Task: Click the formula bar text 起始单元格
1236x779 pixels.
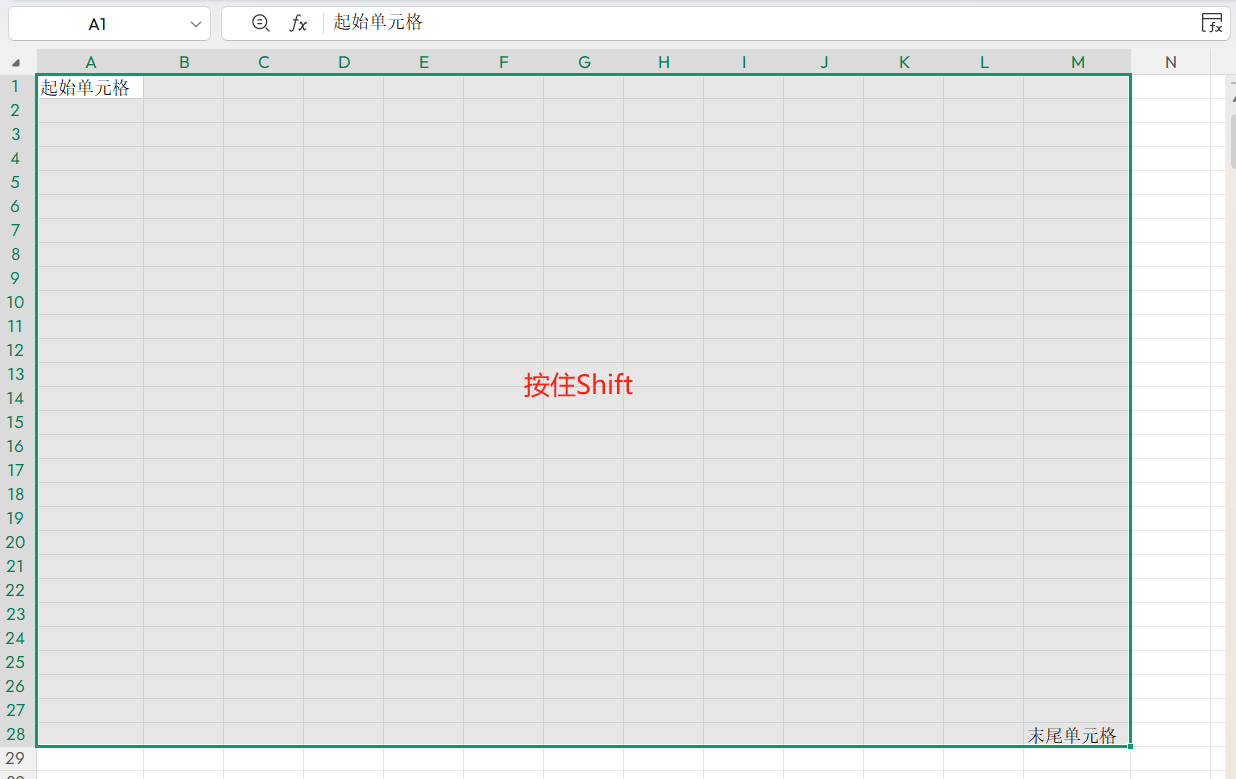Action: pos(378,23)
